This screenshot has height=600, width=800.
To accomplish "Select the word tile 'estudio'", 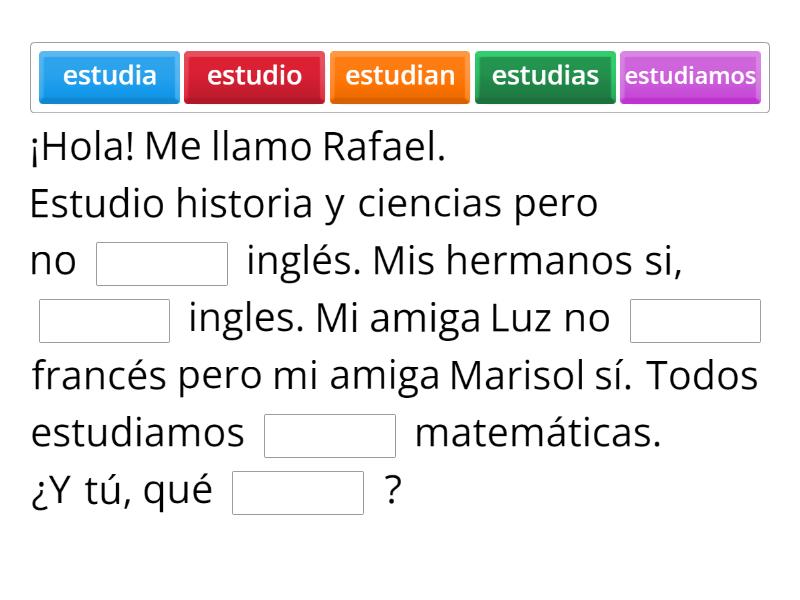I will pyautogui.click(x=254, y=76).
